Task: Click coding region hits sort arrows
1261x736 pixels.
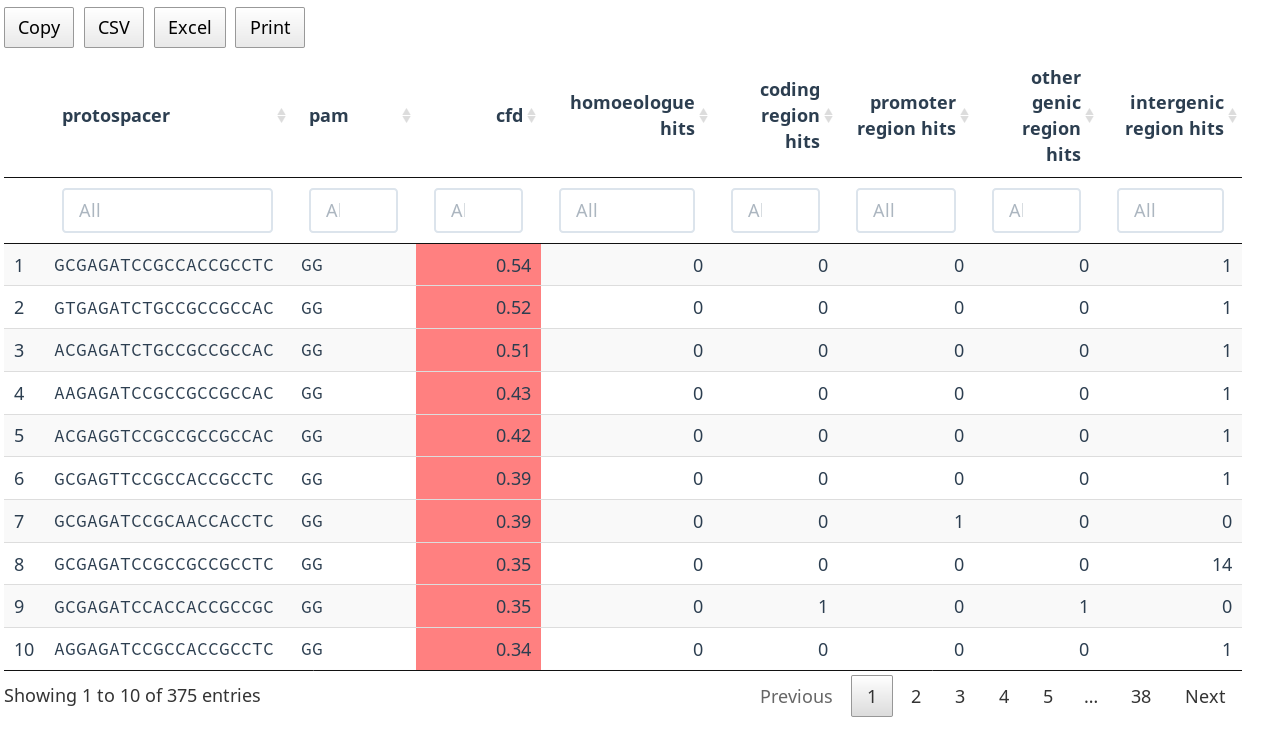Action: [828, 116]
